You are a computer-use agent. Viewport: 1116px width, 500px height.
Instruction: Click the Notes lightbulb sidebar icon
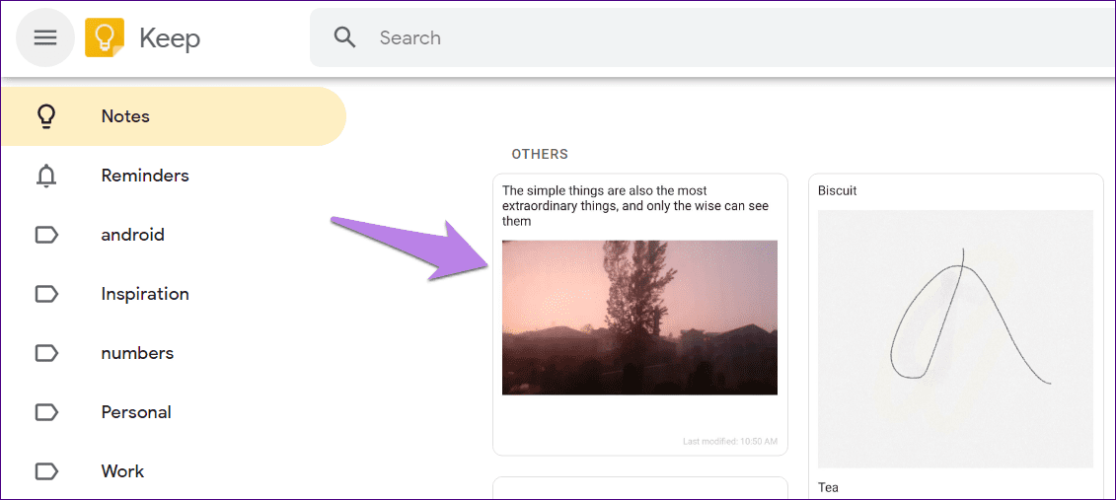point(46,117)
